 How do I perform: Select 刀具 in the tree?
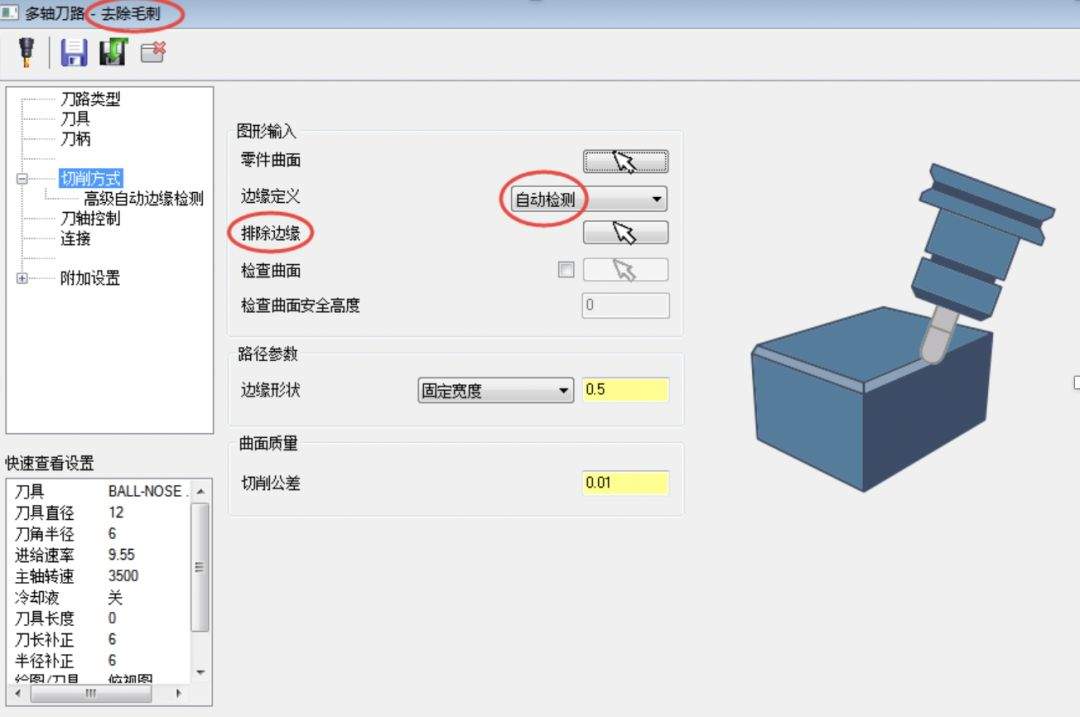pos(76,118)
